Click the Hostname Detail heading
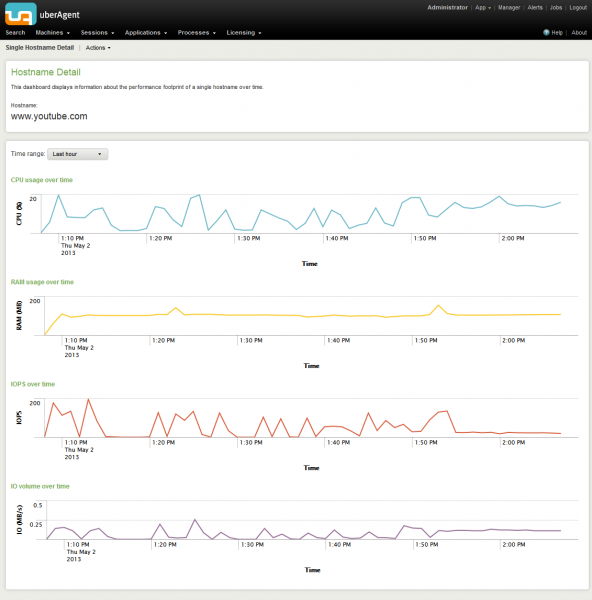This screenshot has width=592, height=600. pos(46,72)
